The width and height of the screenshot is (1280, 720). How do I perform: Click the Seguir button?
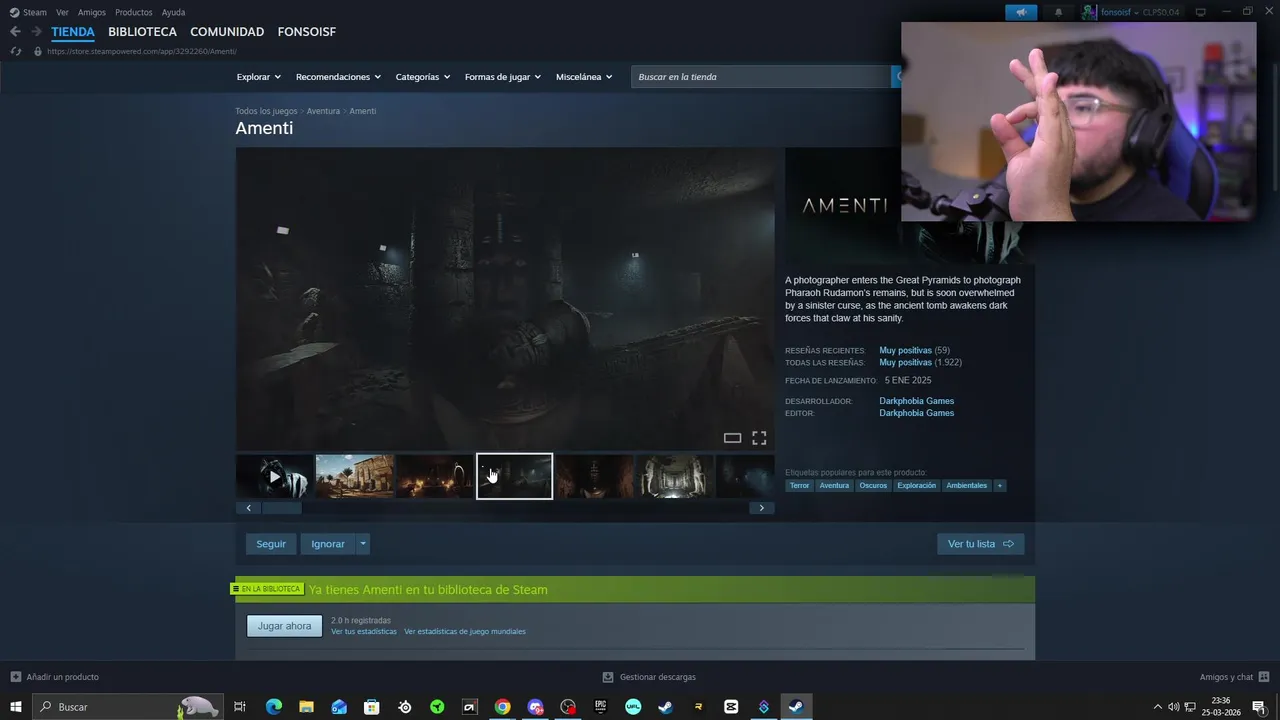coord(271,544)
